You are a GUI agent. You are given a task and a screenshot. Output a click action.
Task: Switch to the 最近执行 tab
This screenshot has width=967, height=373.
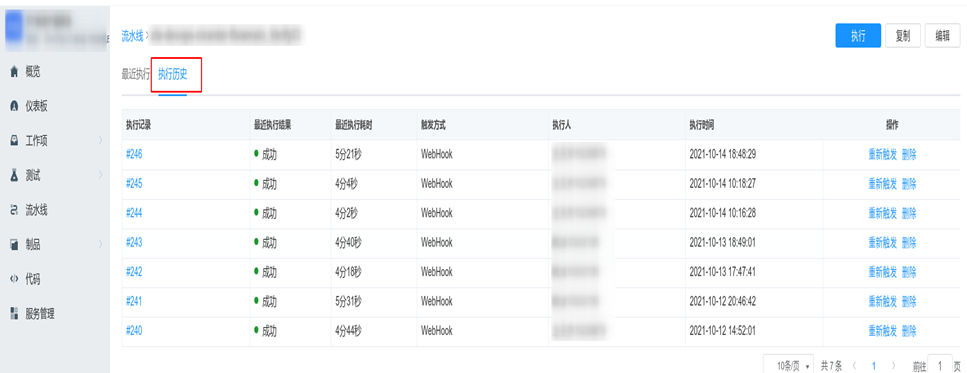coord(136,75)
